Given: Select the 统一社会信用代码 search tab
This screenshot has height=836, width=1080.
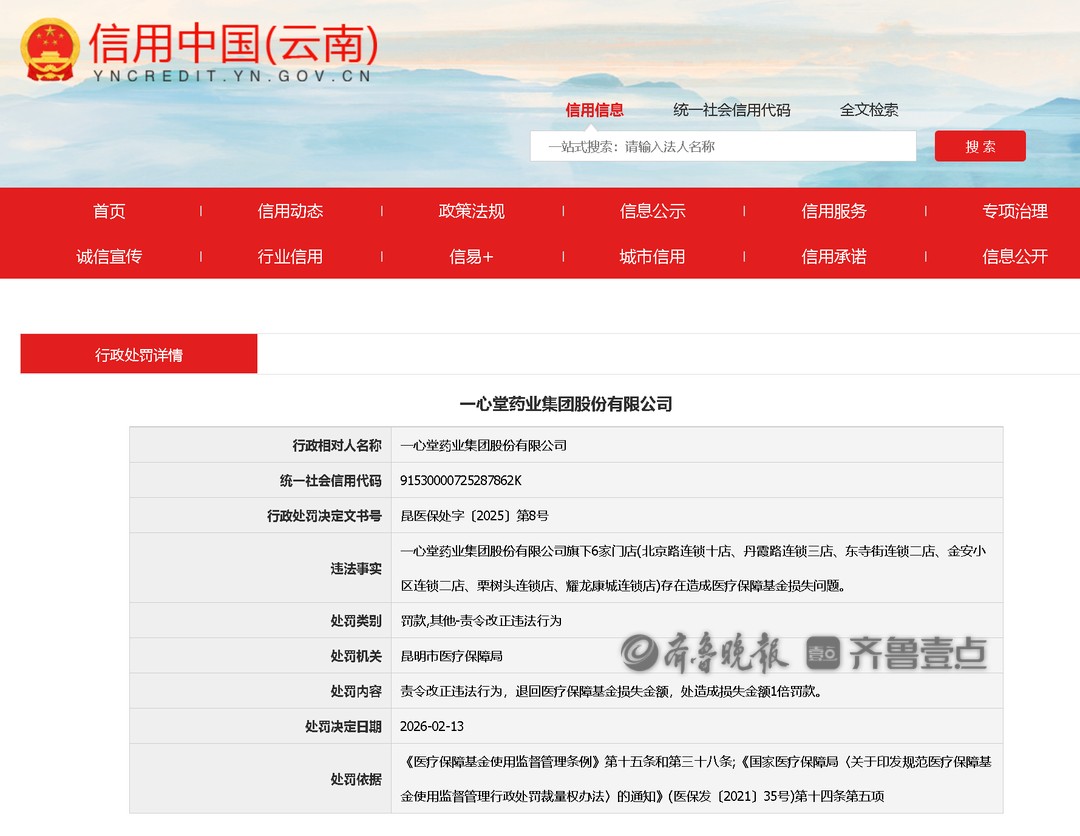Looking at the screenshot, I should coord(731,110).
